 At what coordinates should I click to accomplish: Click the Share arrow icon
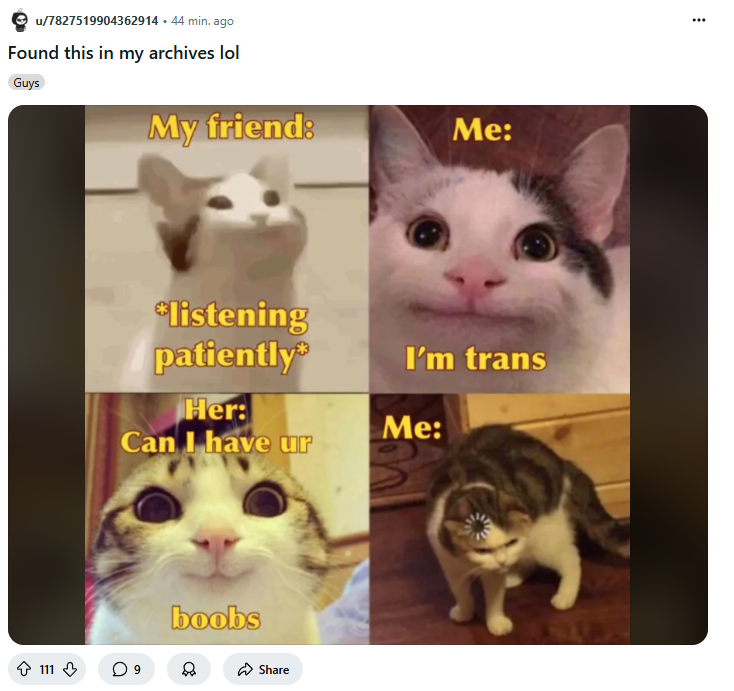tap(245, 669)
